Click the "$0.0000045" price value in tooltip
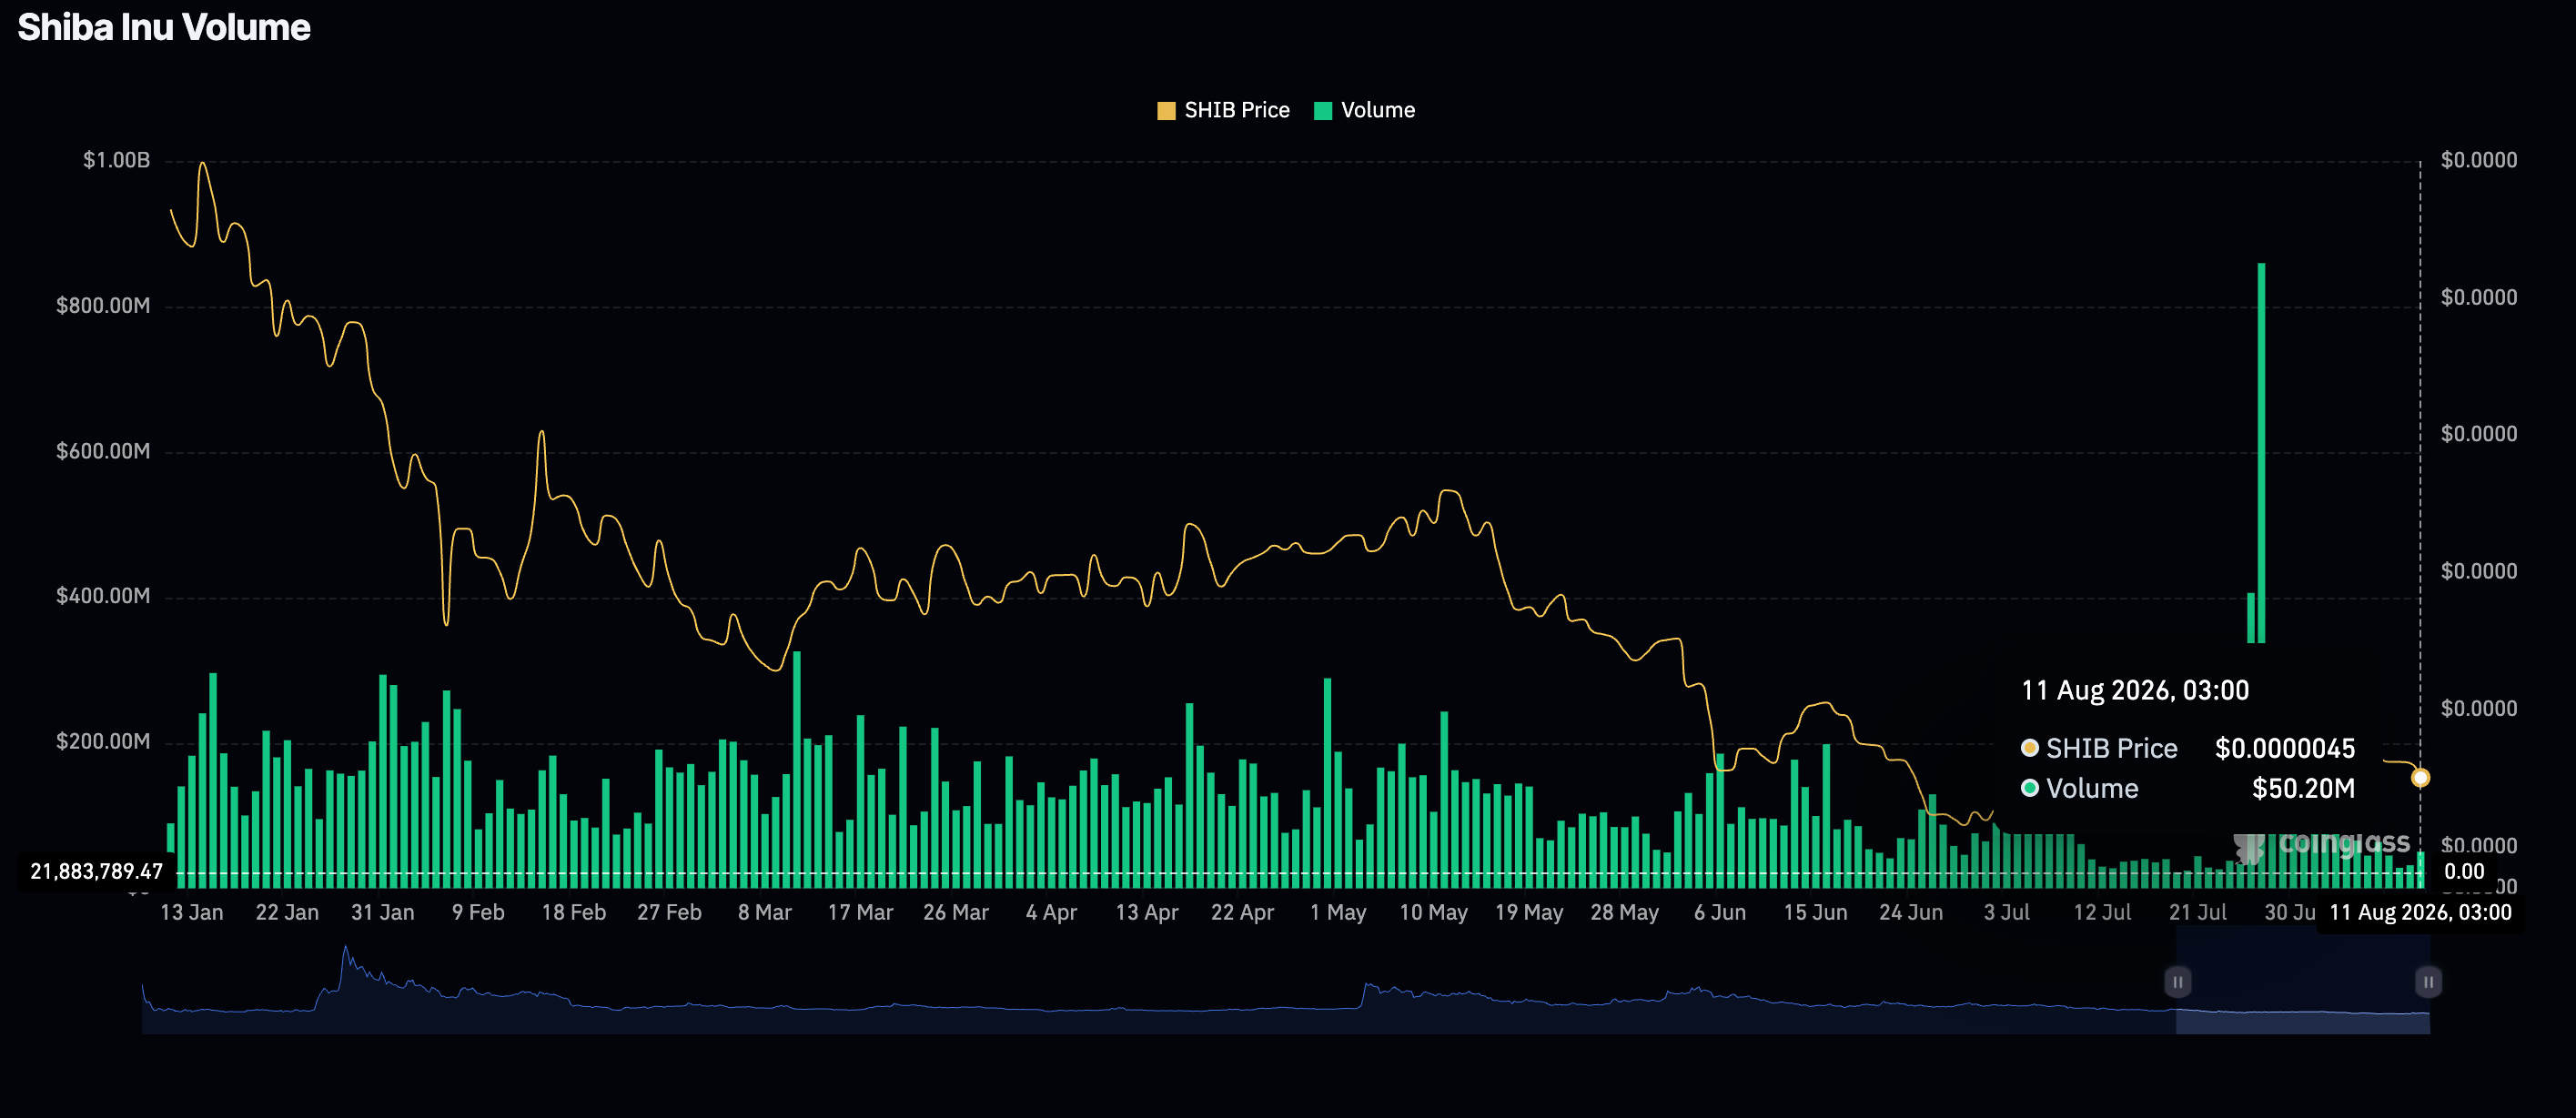Image resolution: width=2576 pixels, height=1118 pixels. (x=2285, y=748)
